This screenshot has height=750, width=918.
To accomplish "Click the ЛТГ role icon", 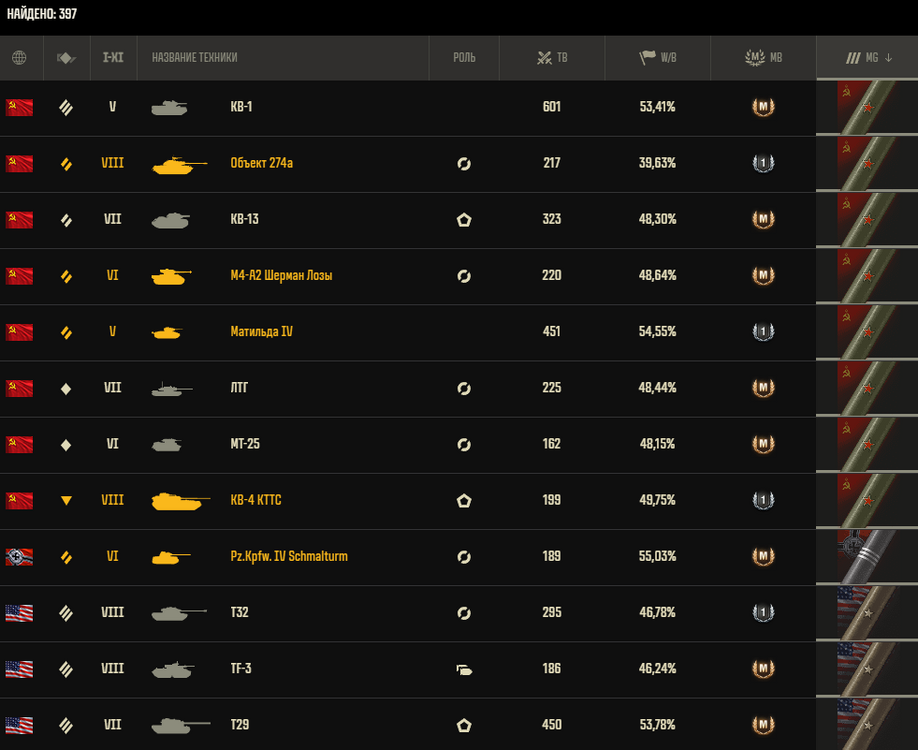I will [464, 388].
